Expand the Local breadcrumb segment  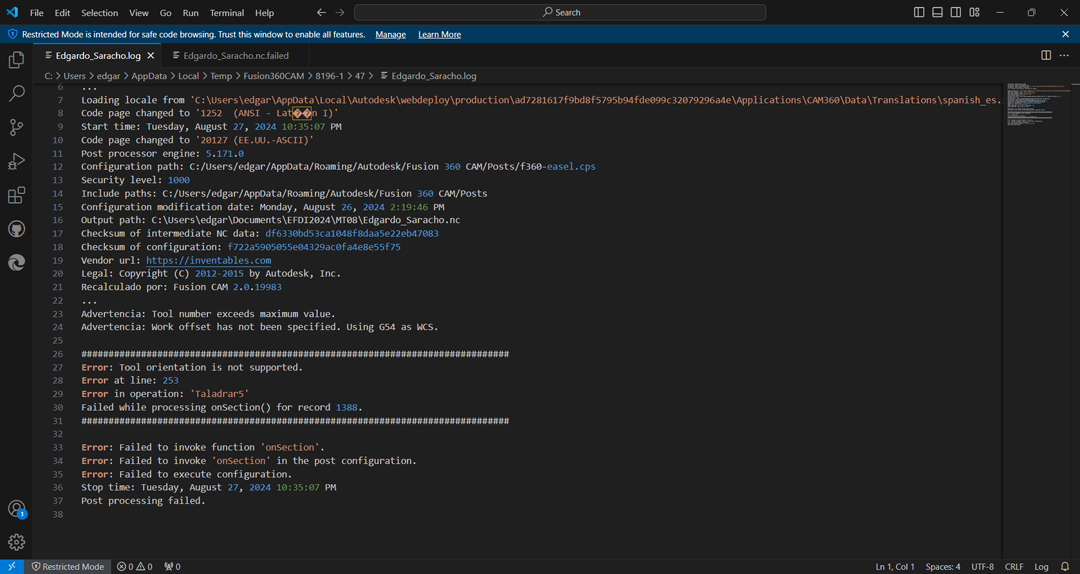click(x=189, y=76)
